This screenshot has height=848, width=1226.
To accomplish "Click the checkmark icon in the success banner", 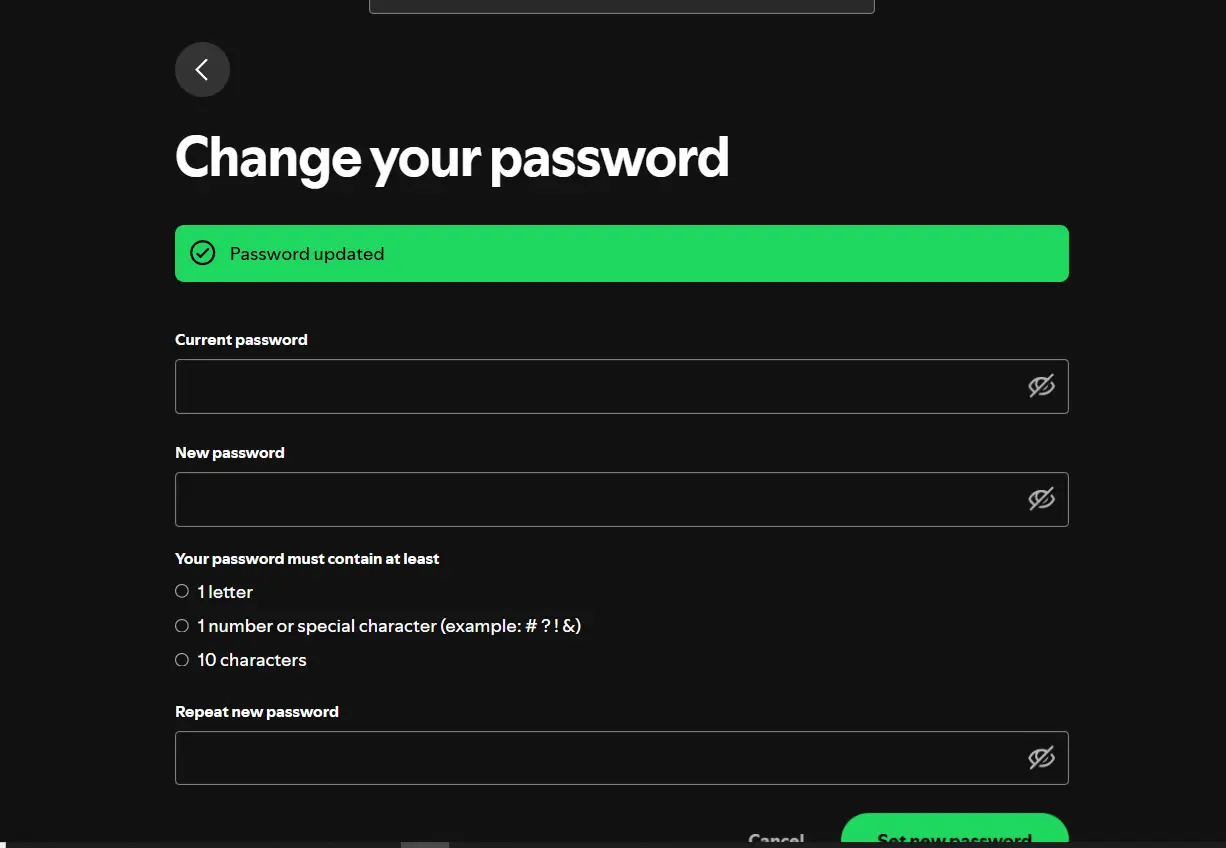I will click(203, 253).
